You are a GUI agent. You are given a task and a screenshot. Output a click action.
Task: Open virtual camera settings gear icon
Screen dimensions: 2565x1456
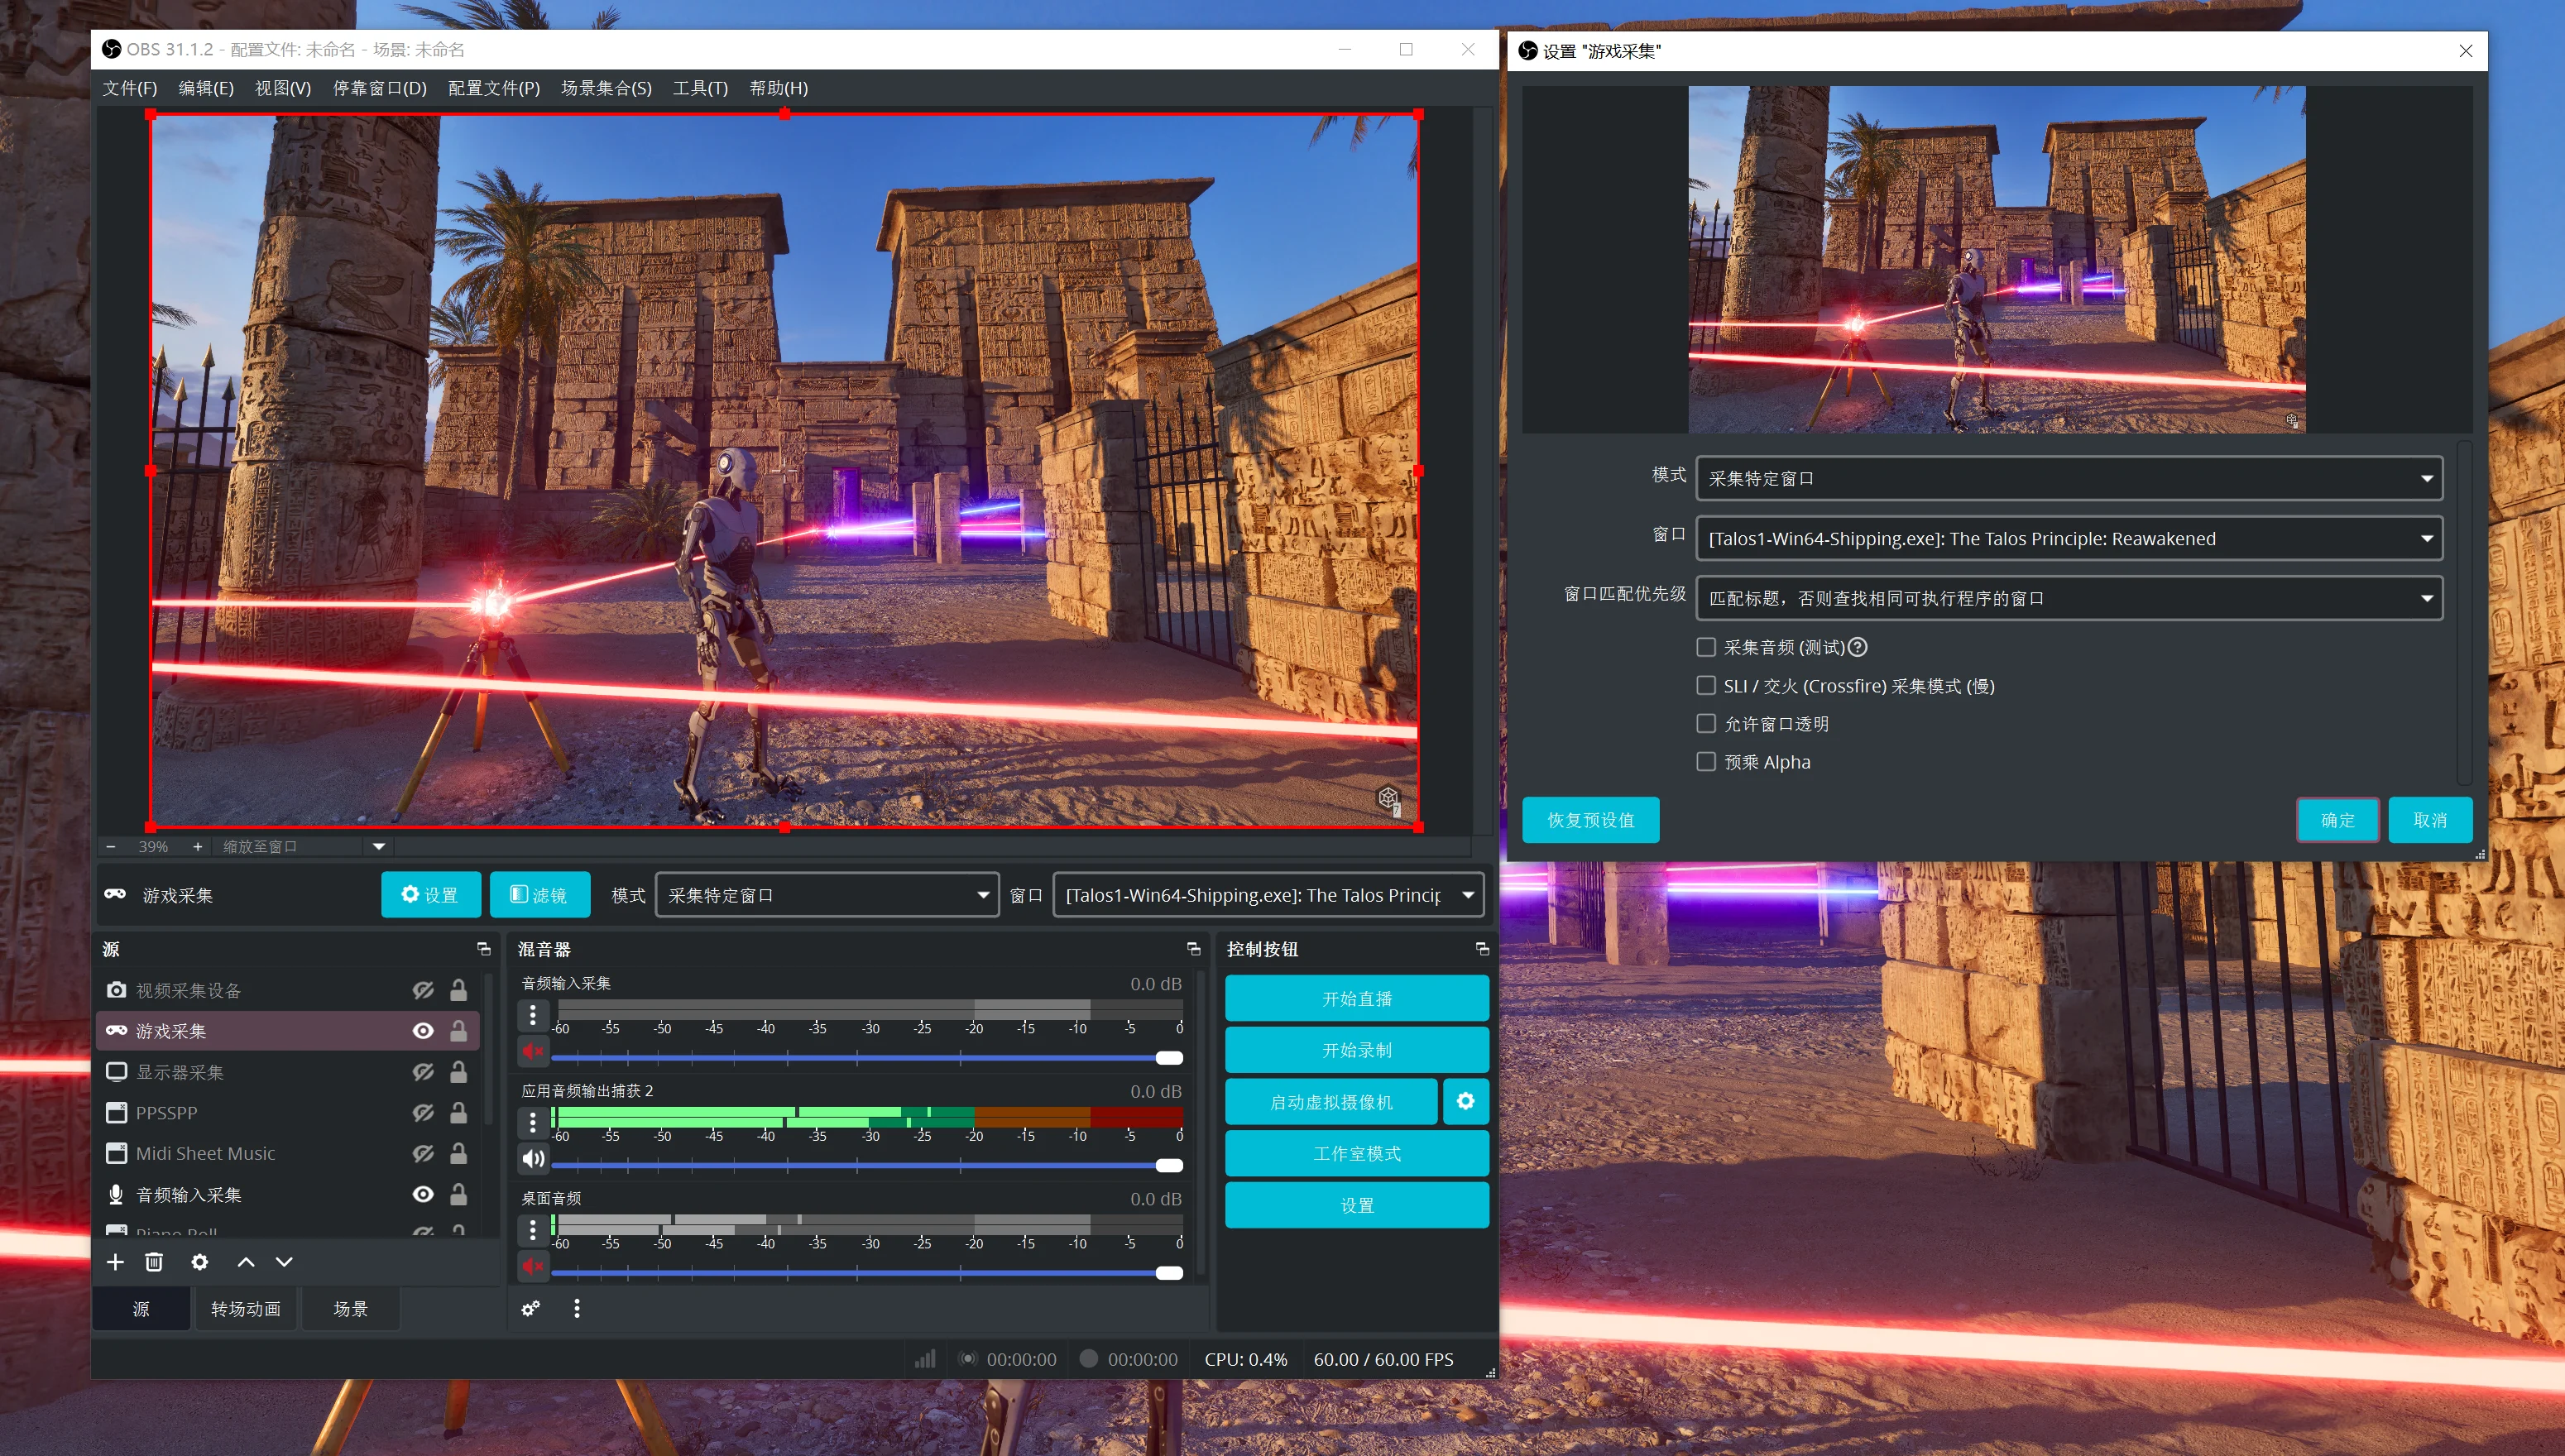1465,1101
